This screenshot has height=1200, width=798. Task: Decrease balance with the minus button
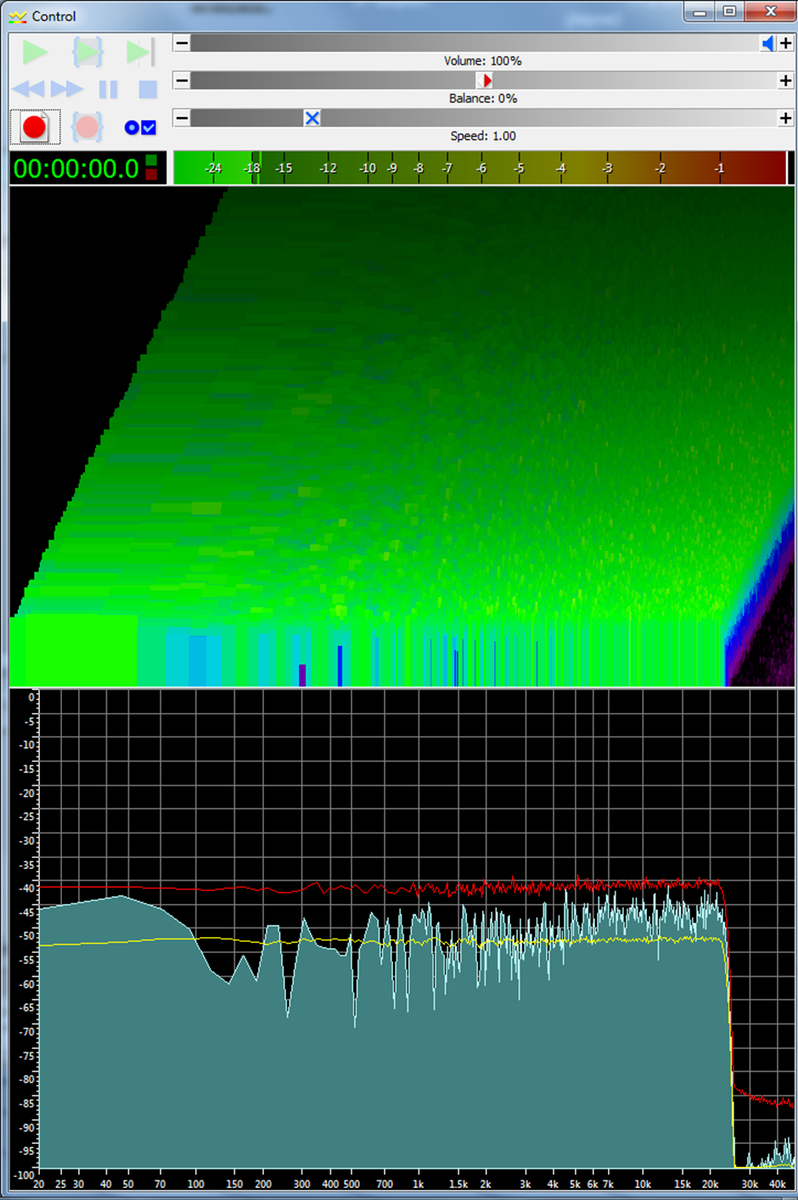pyautogui.click(x=182, y=80)
